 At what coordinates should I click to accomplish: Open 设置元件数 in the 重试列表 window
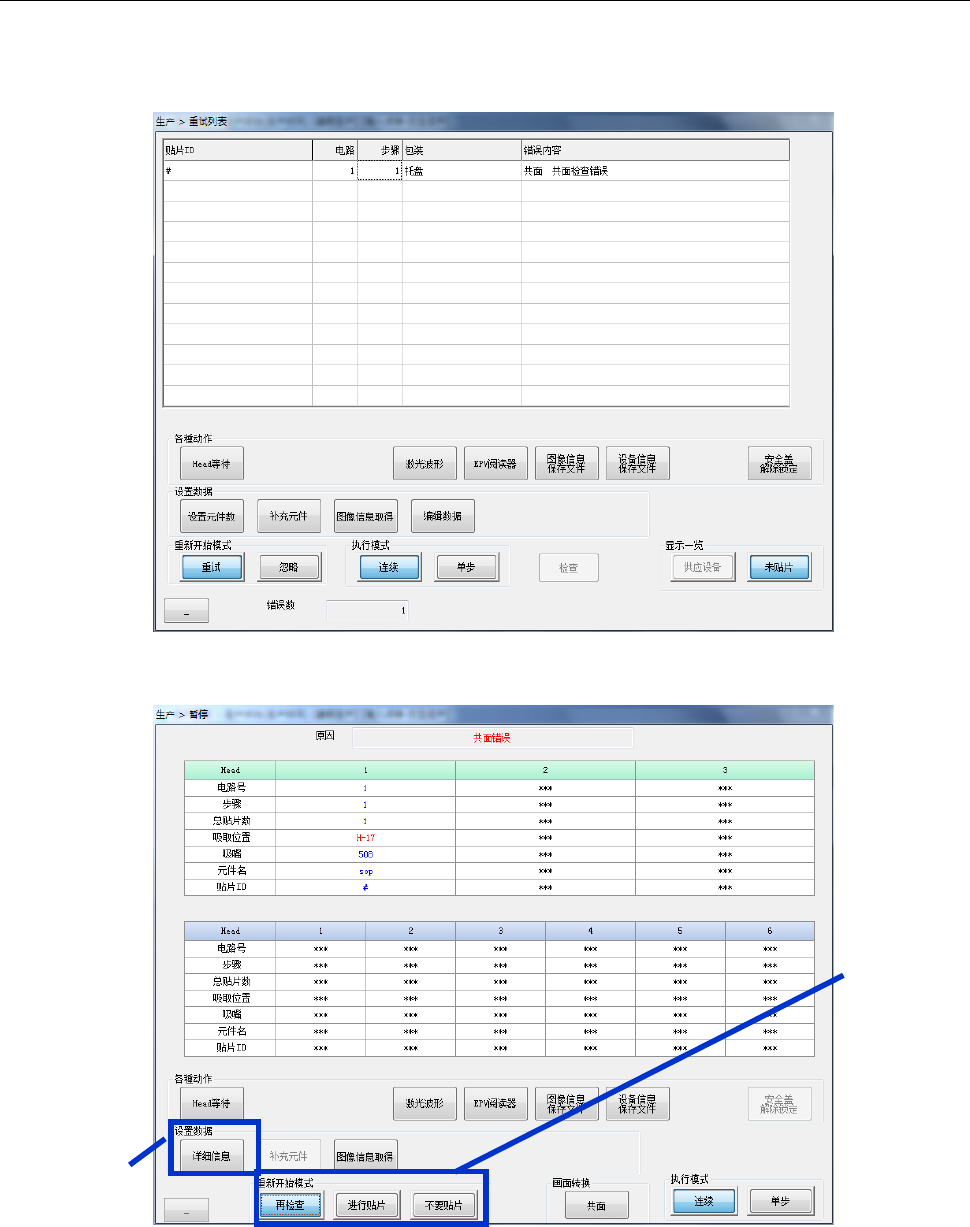tap(211, 517)
